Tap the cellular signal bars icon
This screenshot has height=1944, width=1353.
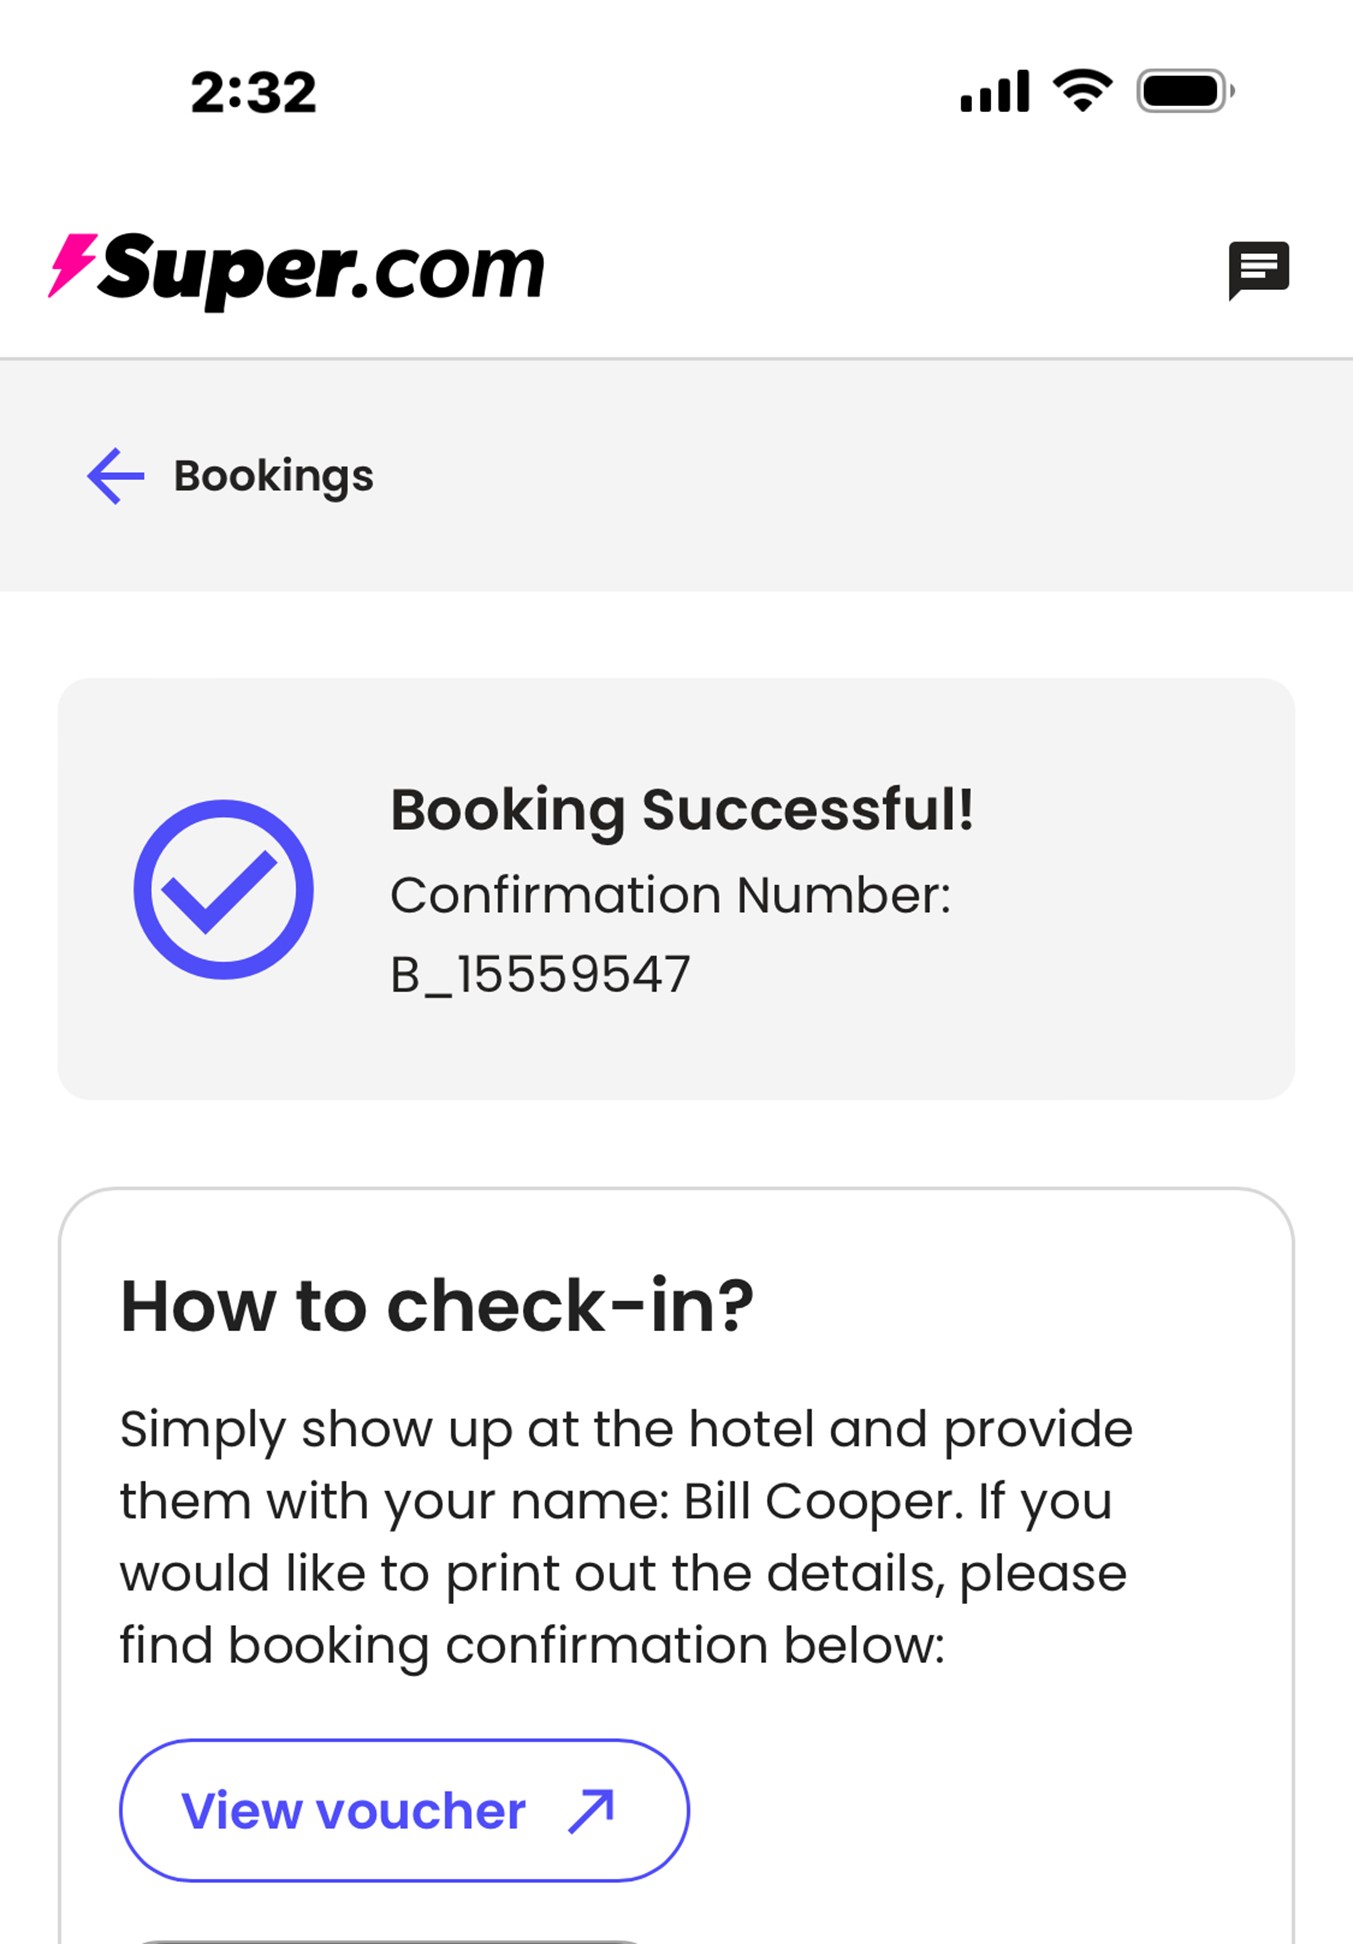pyautogui.click(x=994, y=91)
